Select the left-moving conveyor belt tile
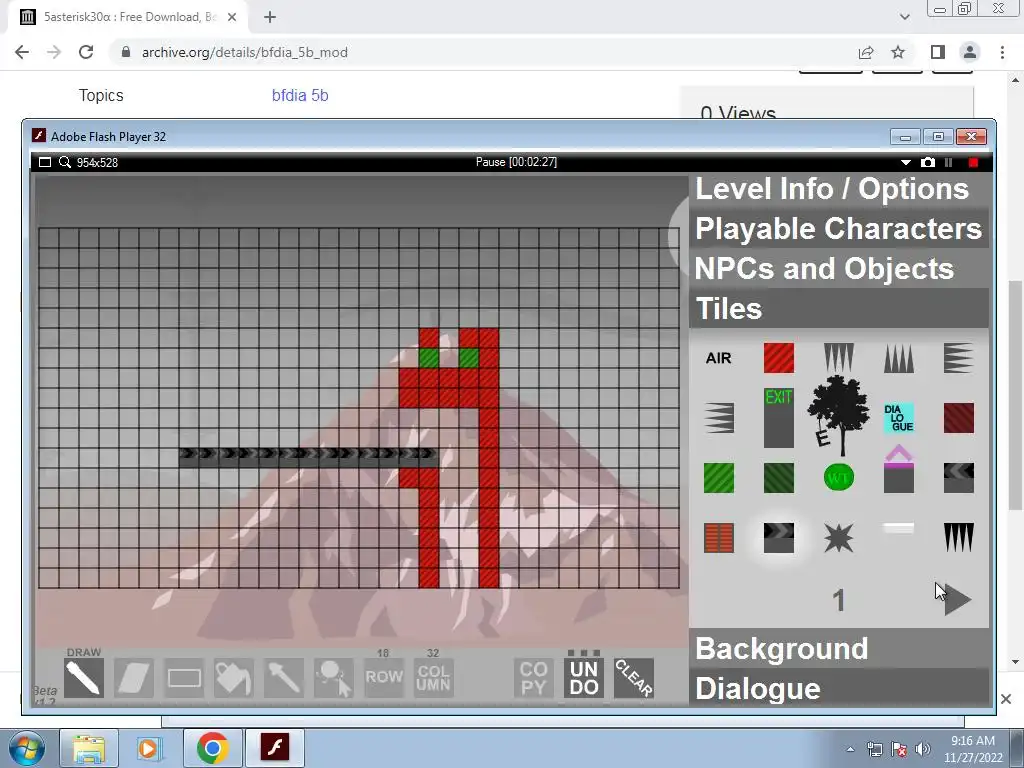This screenshot has height=768, width=1024. [x=959, y=478]
